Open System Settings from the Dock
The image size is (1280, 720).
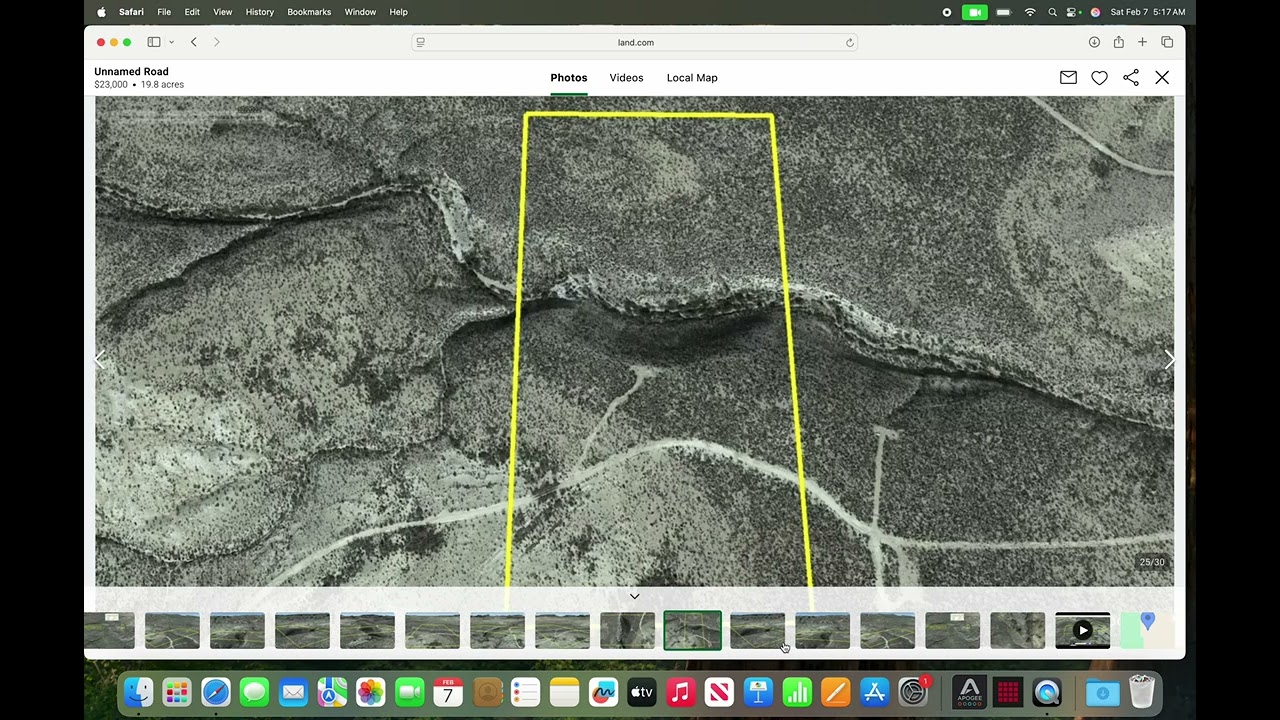(913, 692)
